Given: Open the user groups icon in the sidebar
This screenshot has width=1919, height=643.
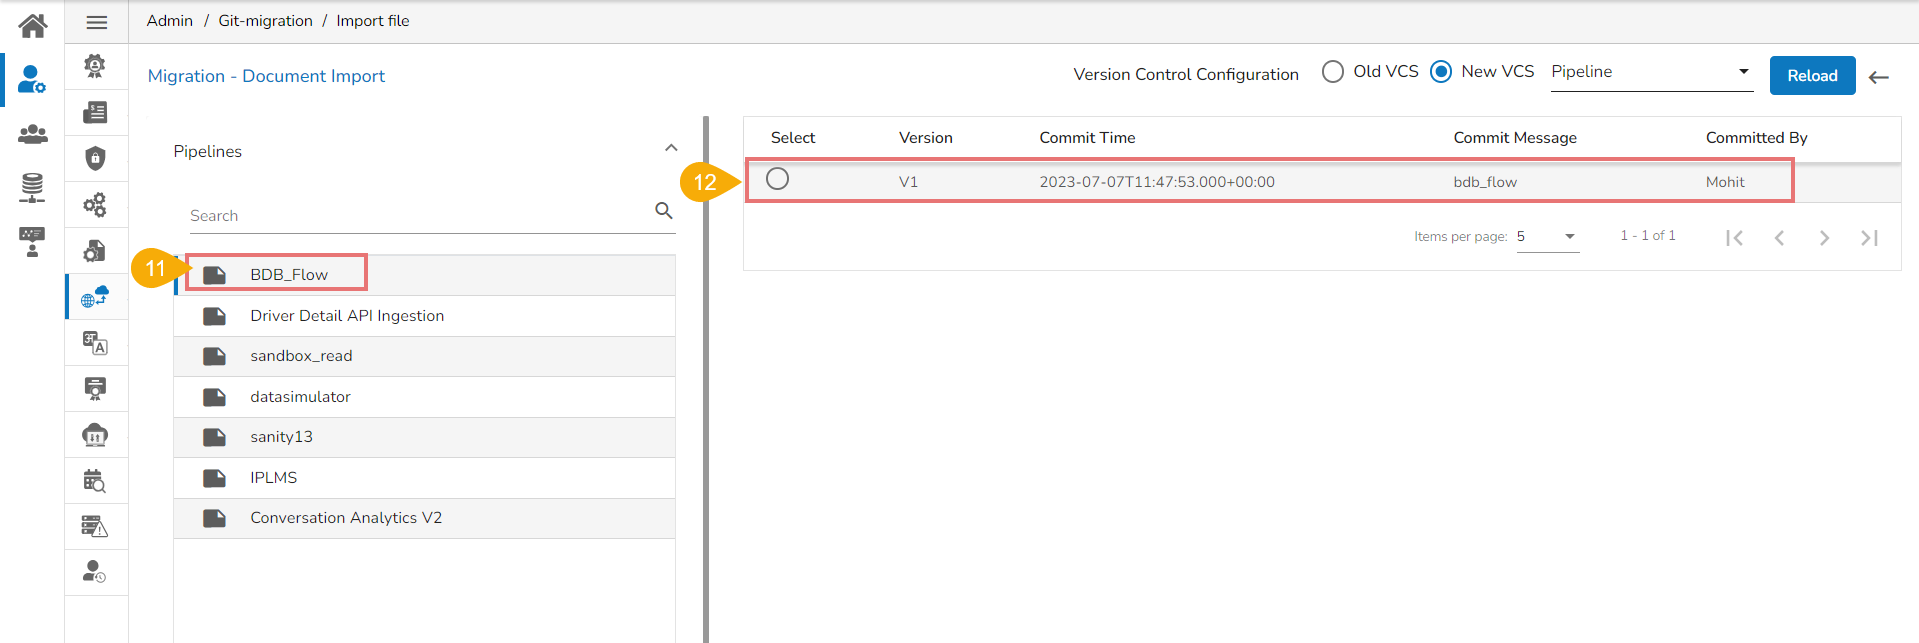Looking at the screenshot, I should tap(32, 133).
